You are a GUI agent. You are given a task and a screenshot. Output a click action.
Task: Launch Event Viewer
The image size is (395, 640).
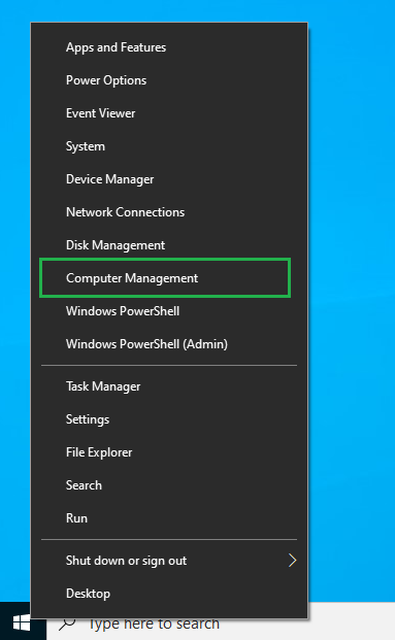(x=169, y=113)
